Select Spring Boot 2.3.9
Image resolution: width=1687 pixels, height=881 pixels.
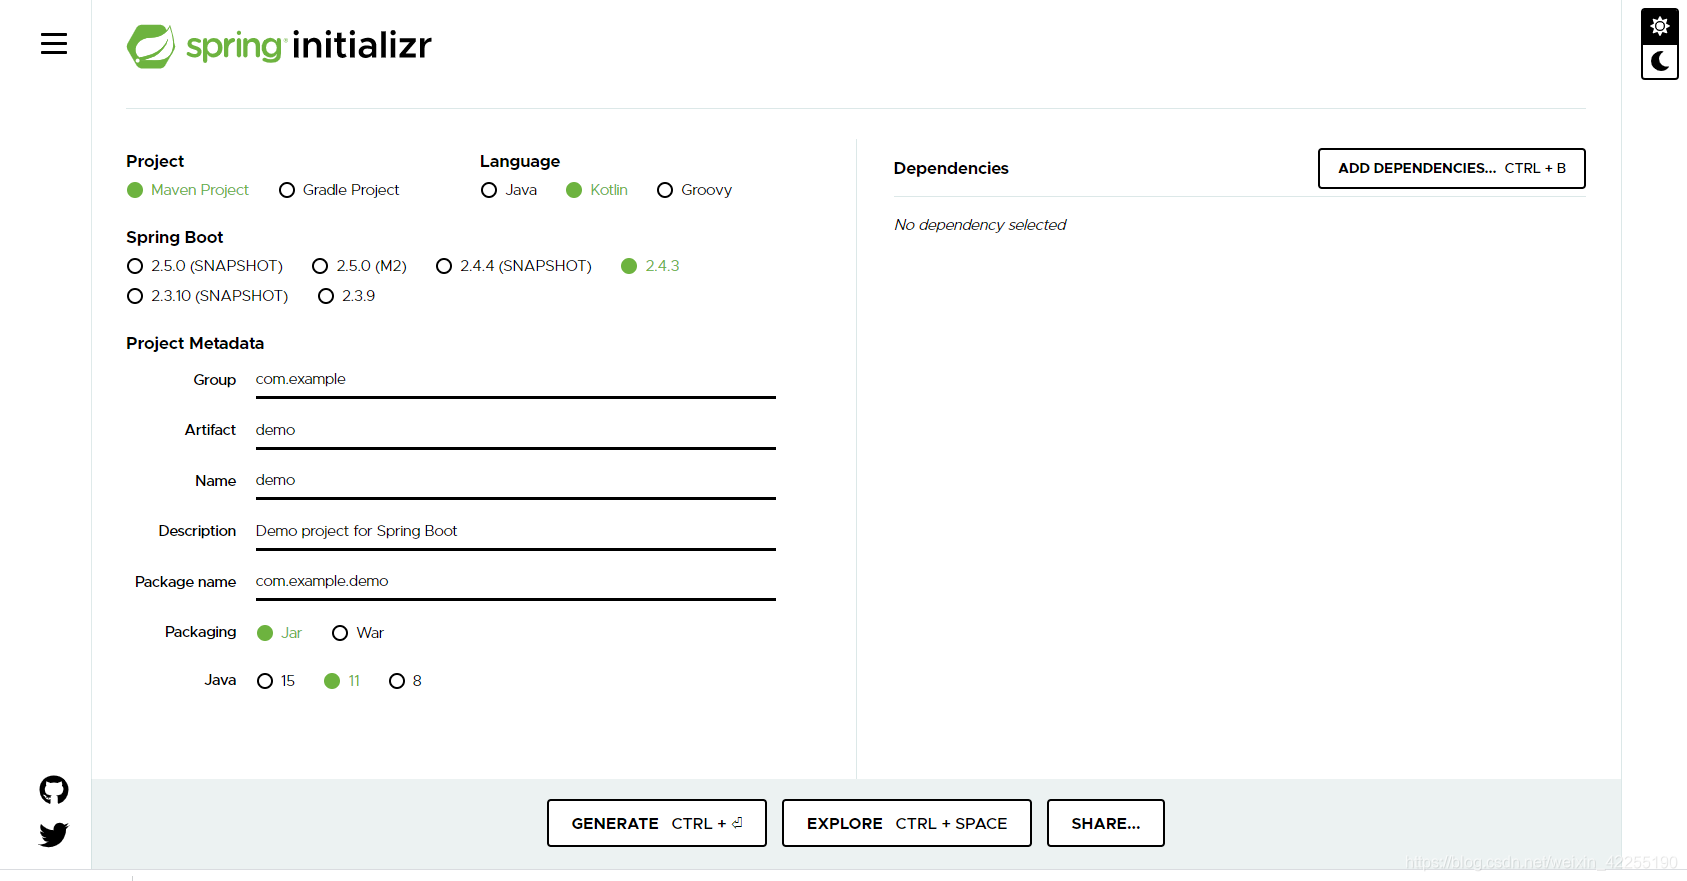click(347, 296)
